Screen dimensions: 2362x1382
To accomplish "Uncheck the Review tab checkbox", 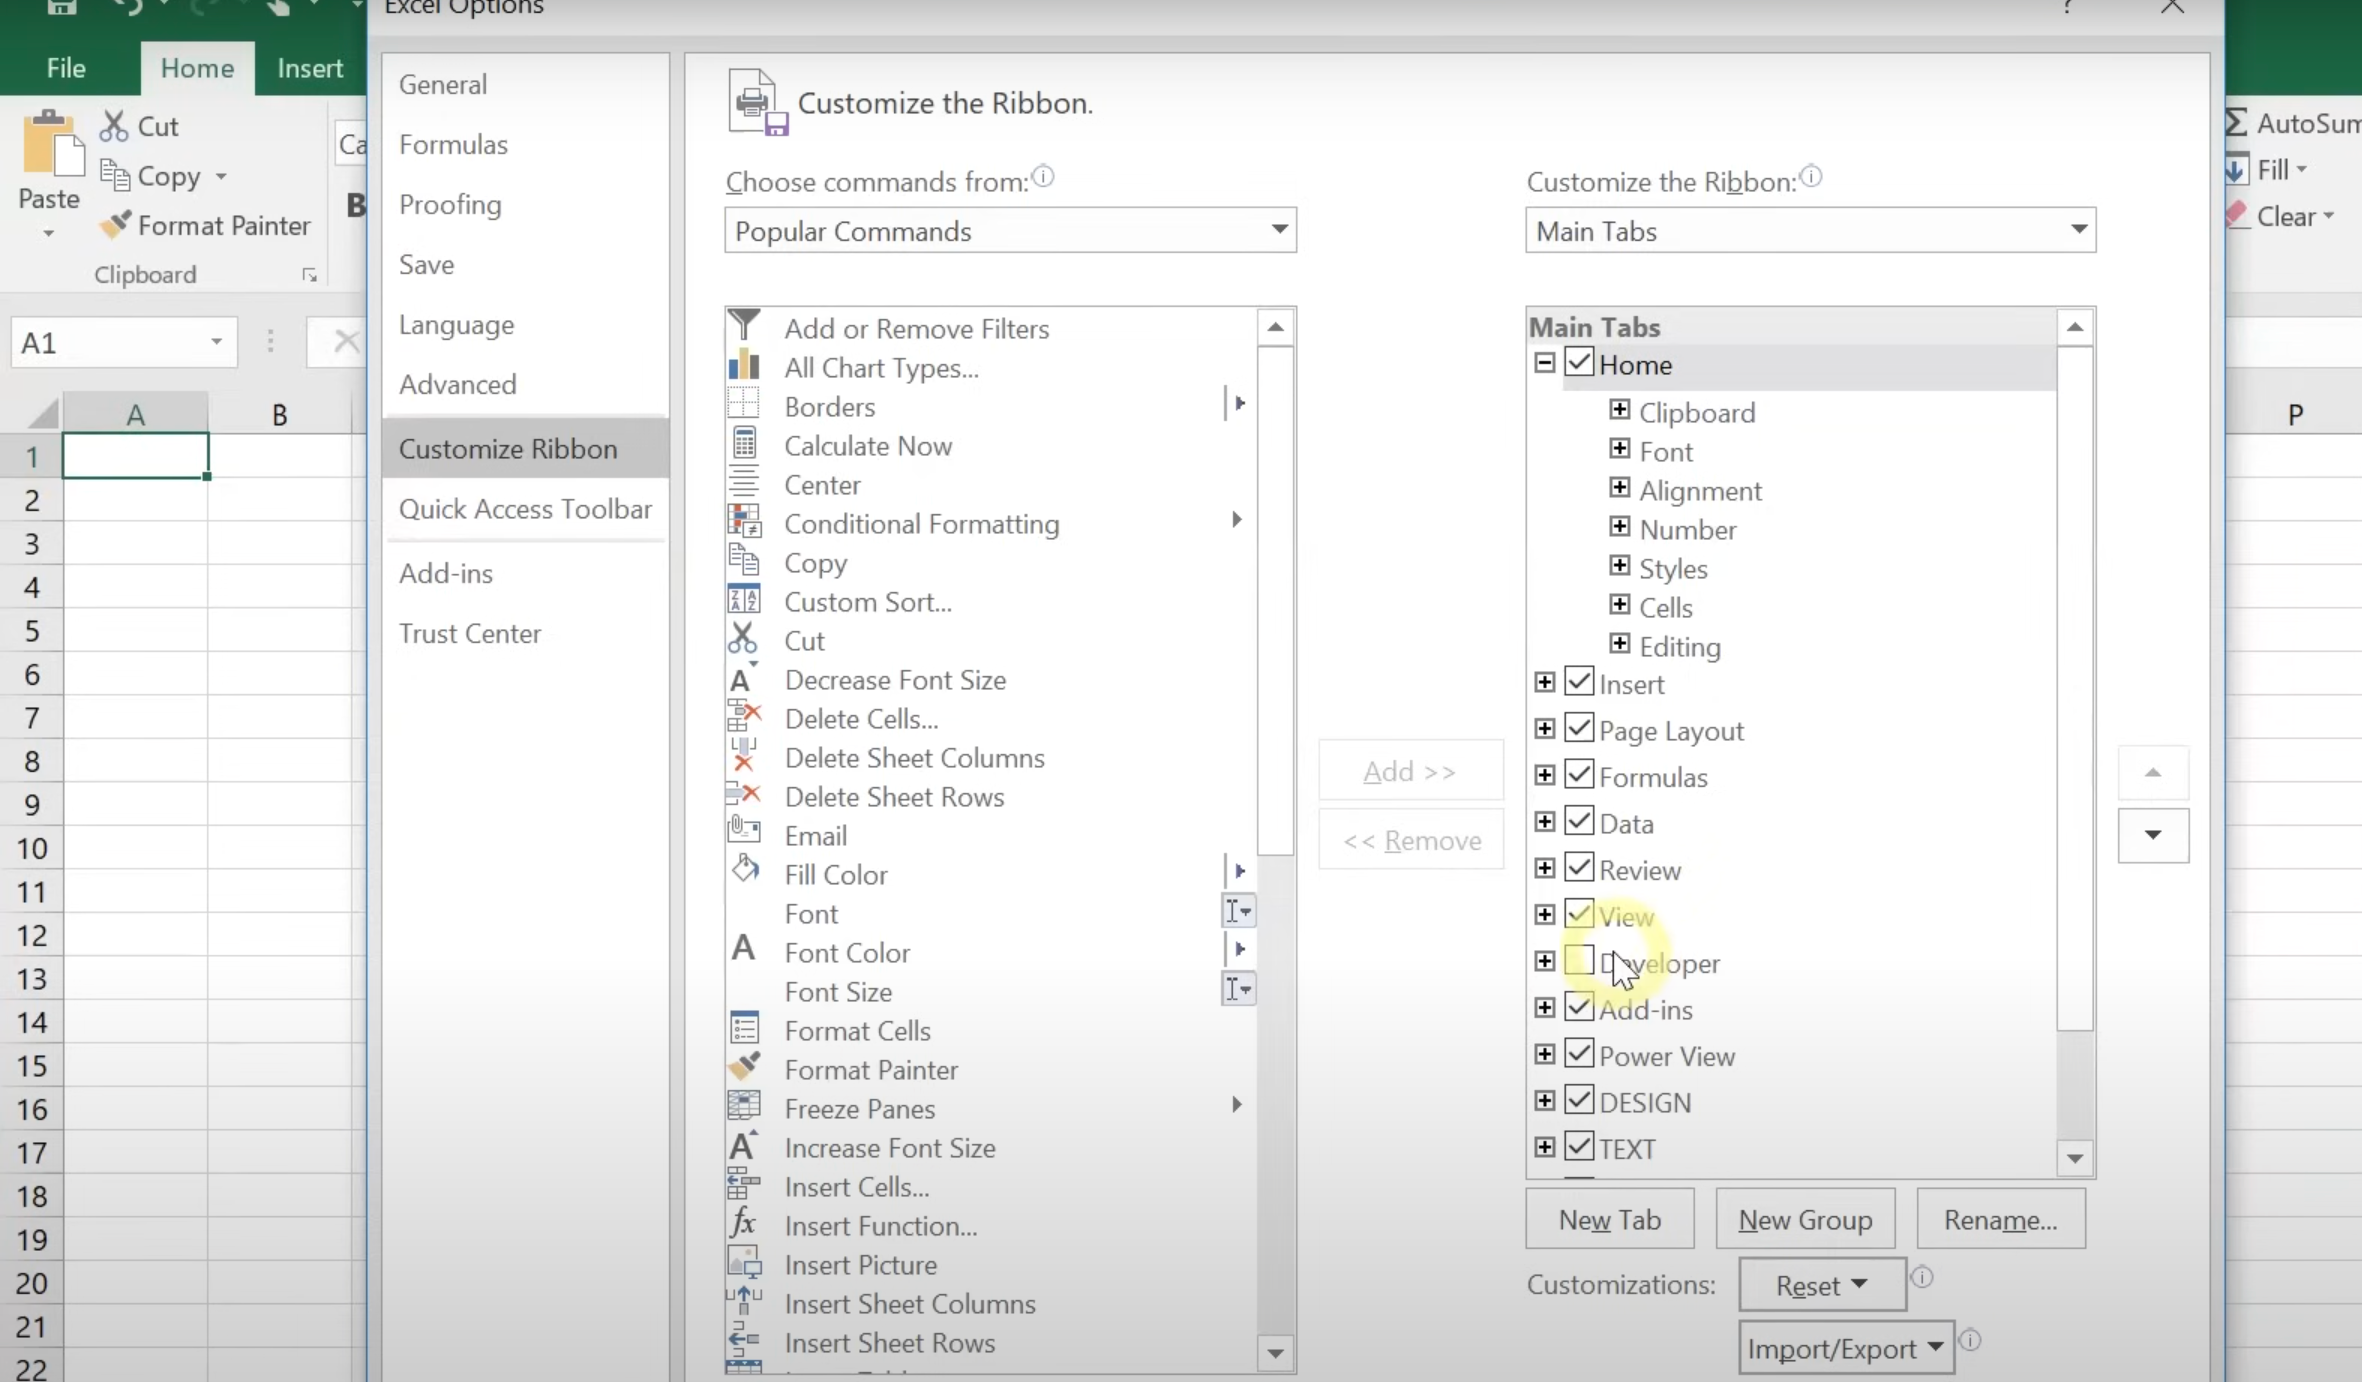I will coord(1579,868).
